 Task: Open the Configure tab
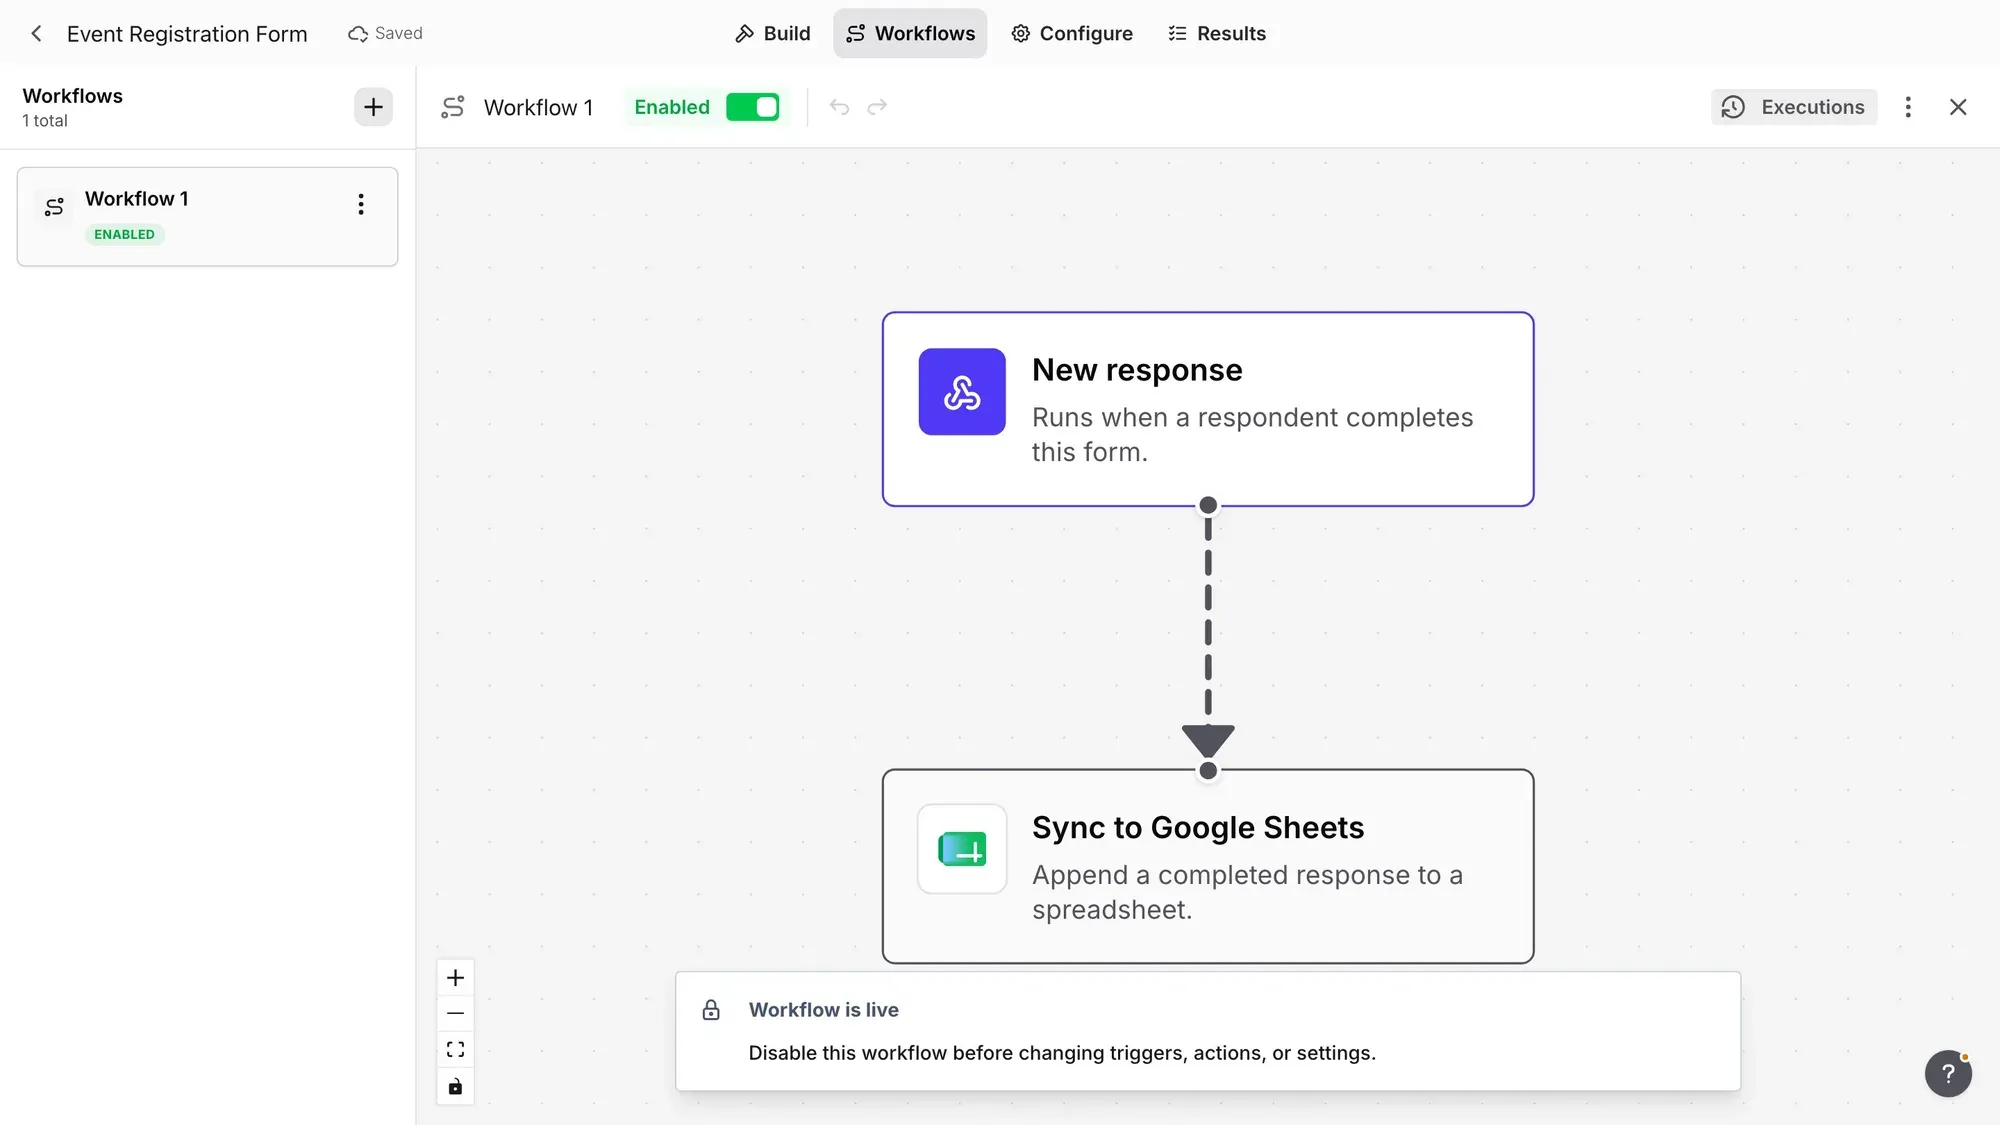pos(1072,33)
